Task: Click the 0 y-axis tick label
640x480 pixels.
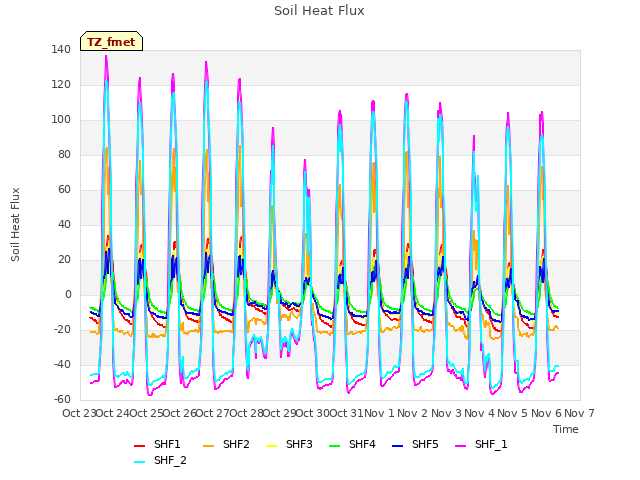Action: [x=68, y=294]
